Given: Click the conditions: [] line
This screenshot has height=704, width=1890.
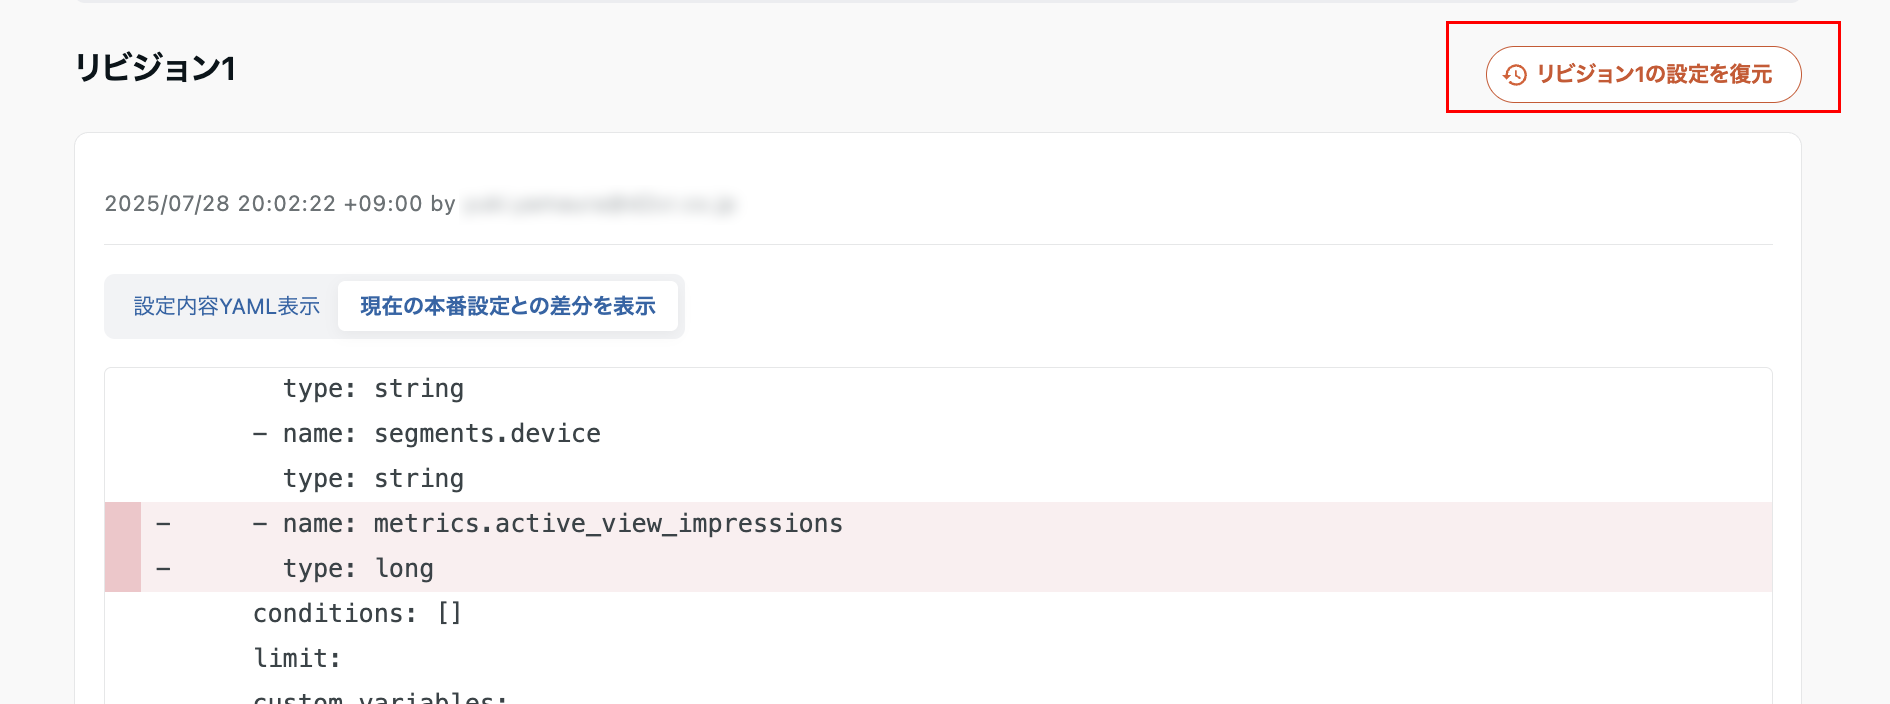Looking at the screenshot, I should click(357, 614).
